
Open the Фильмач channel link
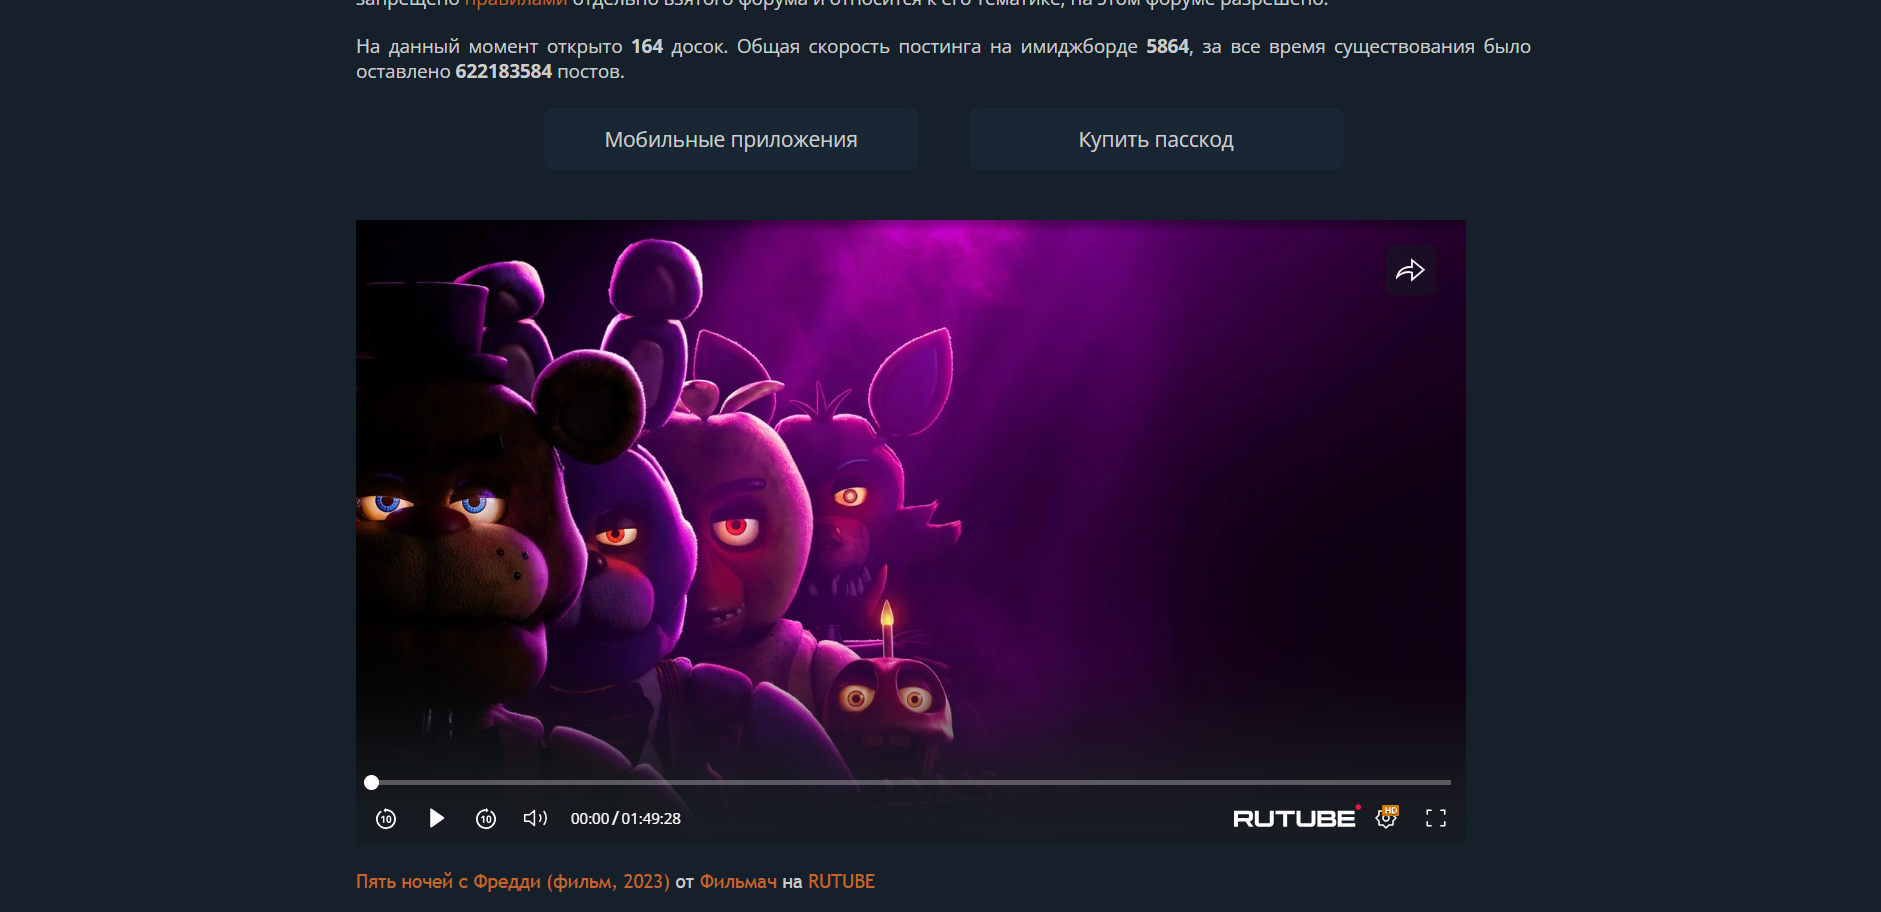pos(738,881)
